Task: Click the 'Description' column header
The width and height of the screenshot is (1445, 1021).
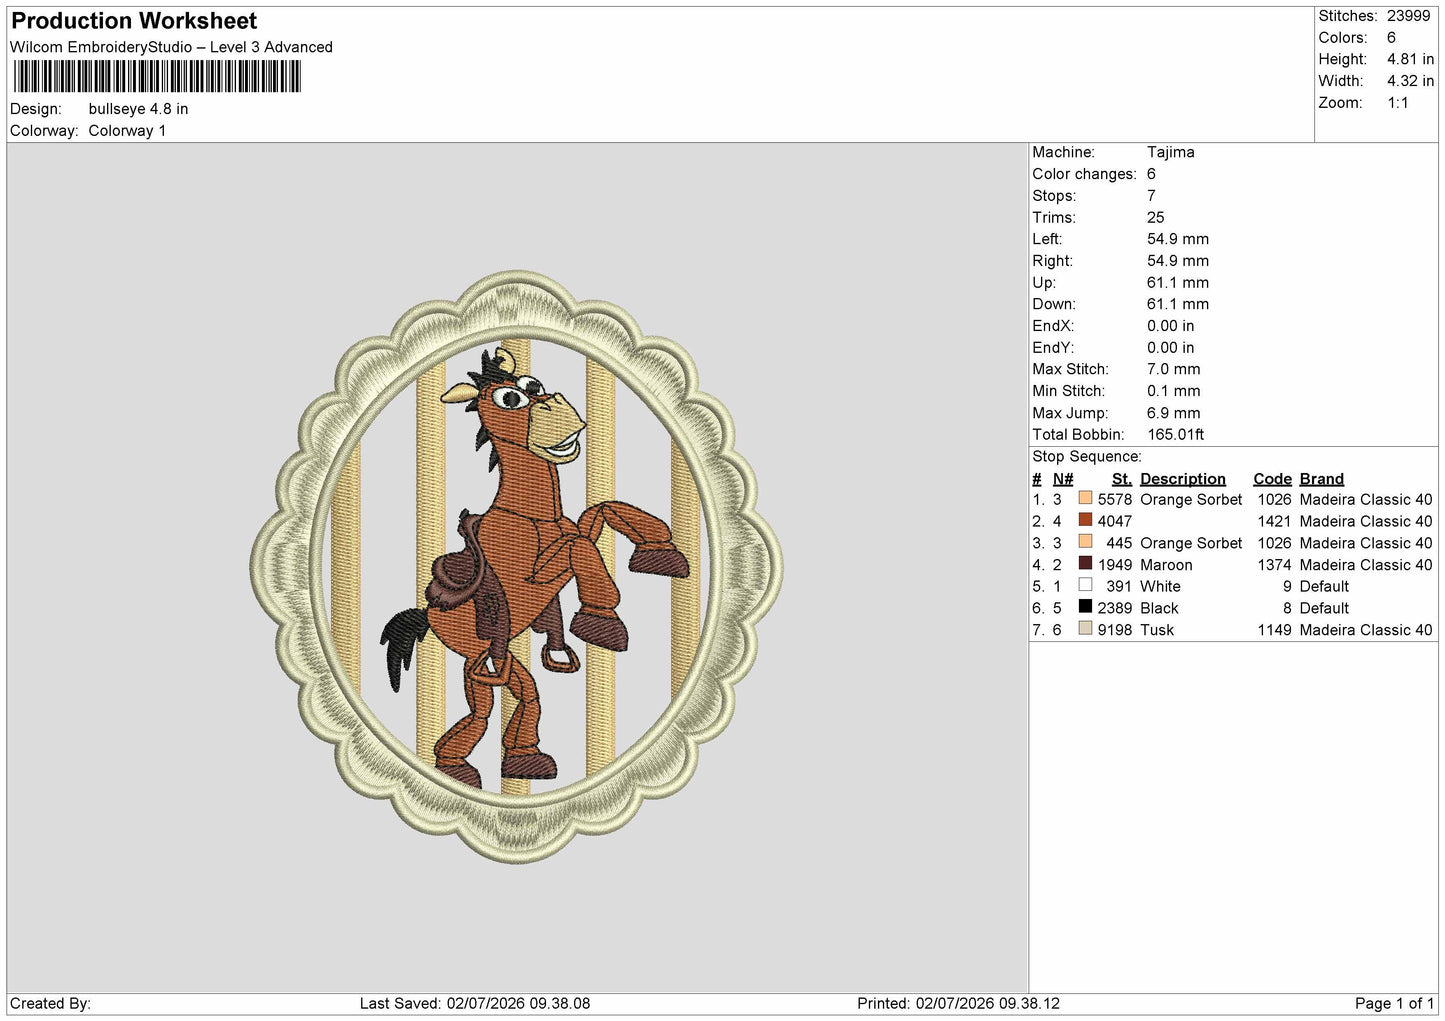Action: [x=1183, y=479]
